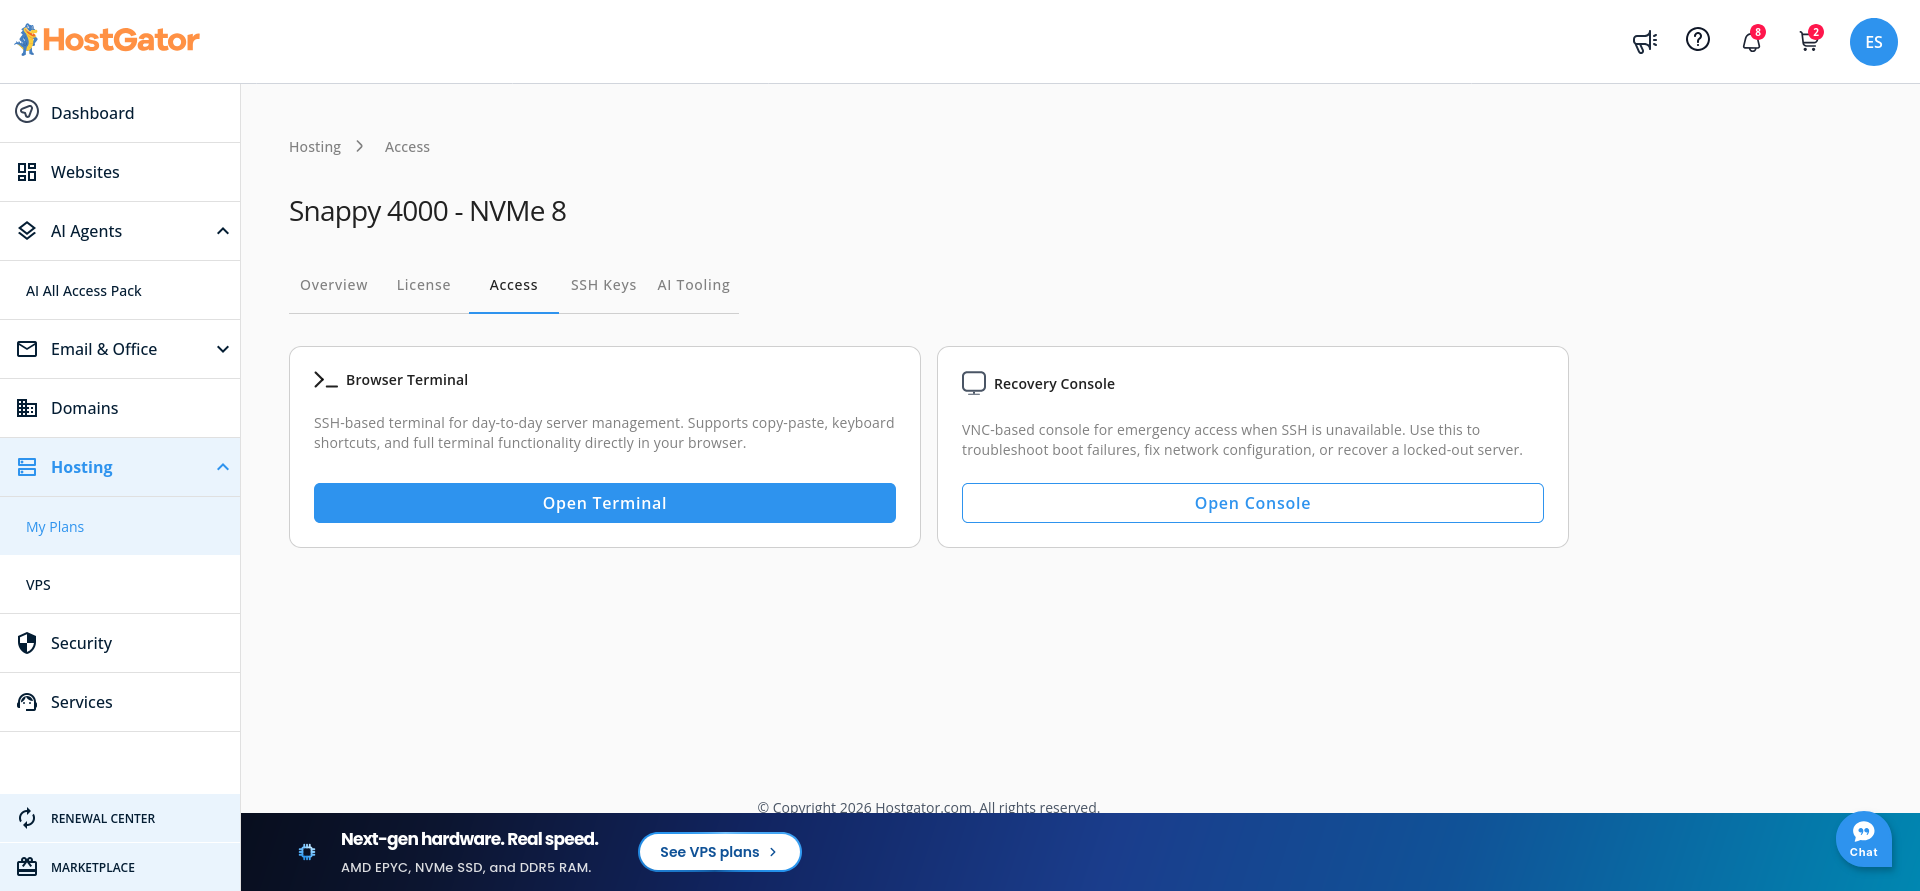This screenshot has width=1920, height=891.
Task: Open the Security menu item
Action: [x=120, y=643]
